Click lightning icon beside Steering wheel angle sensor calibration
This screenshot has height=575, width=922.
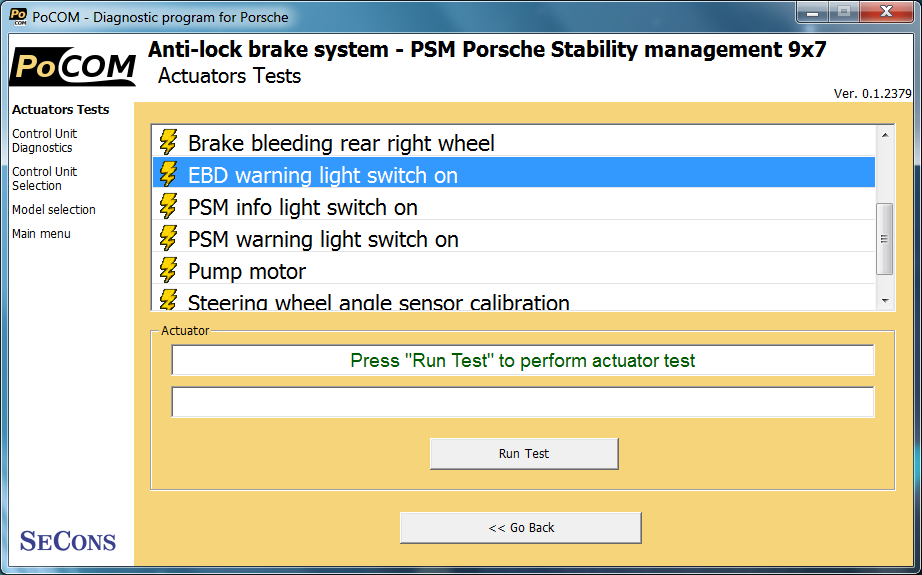tap(168, 299)
